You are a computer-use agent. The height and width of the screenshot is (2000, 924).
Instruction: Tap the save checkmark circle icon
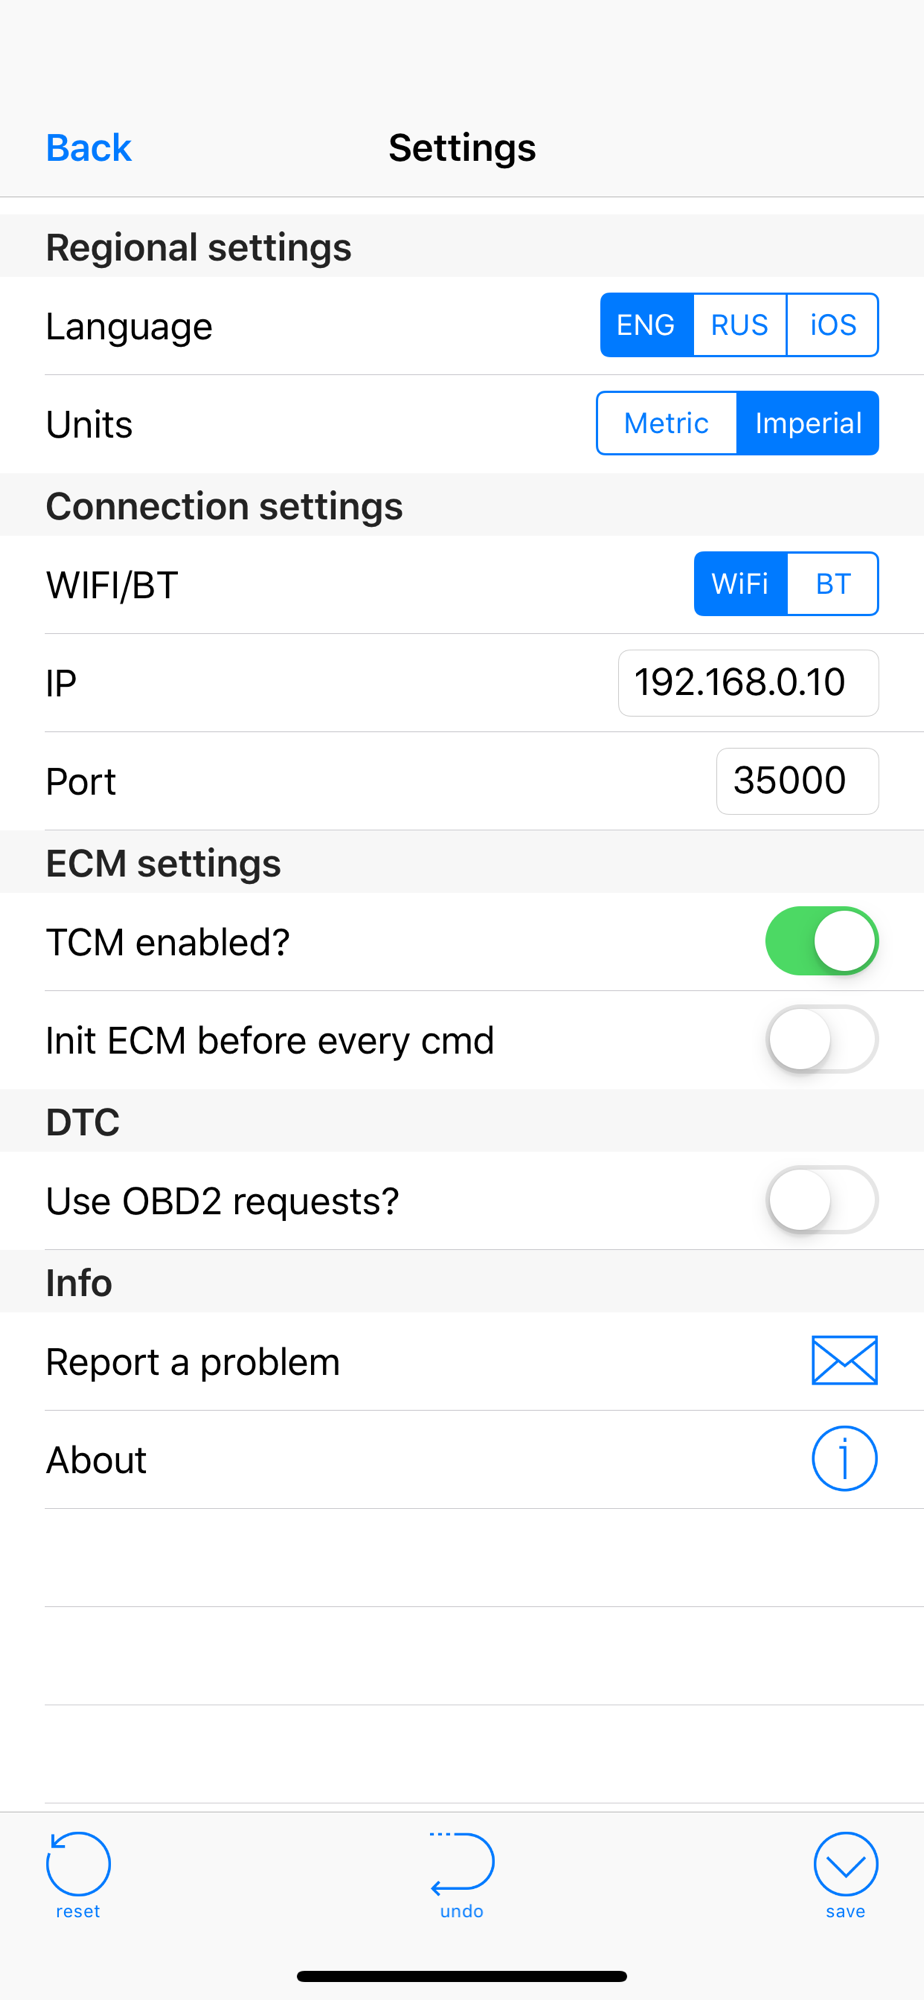[846, 1863]
